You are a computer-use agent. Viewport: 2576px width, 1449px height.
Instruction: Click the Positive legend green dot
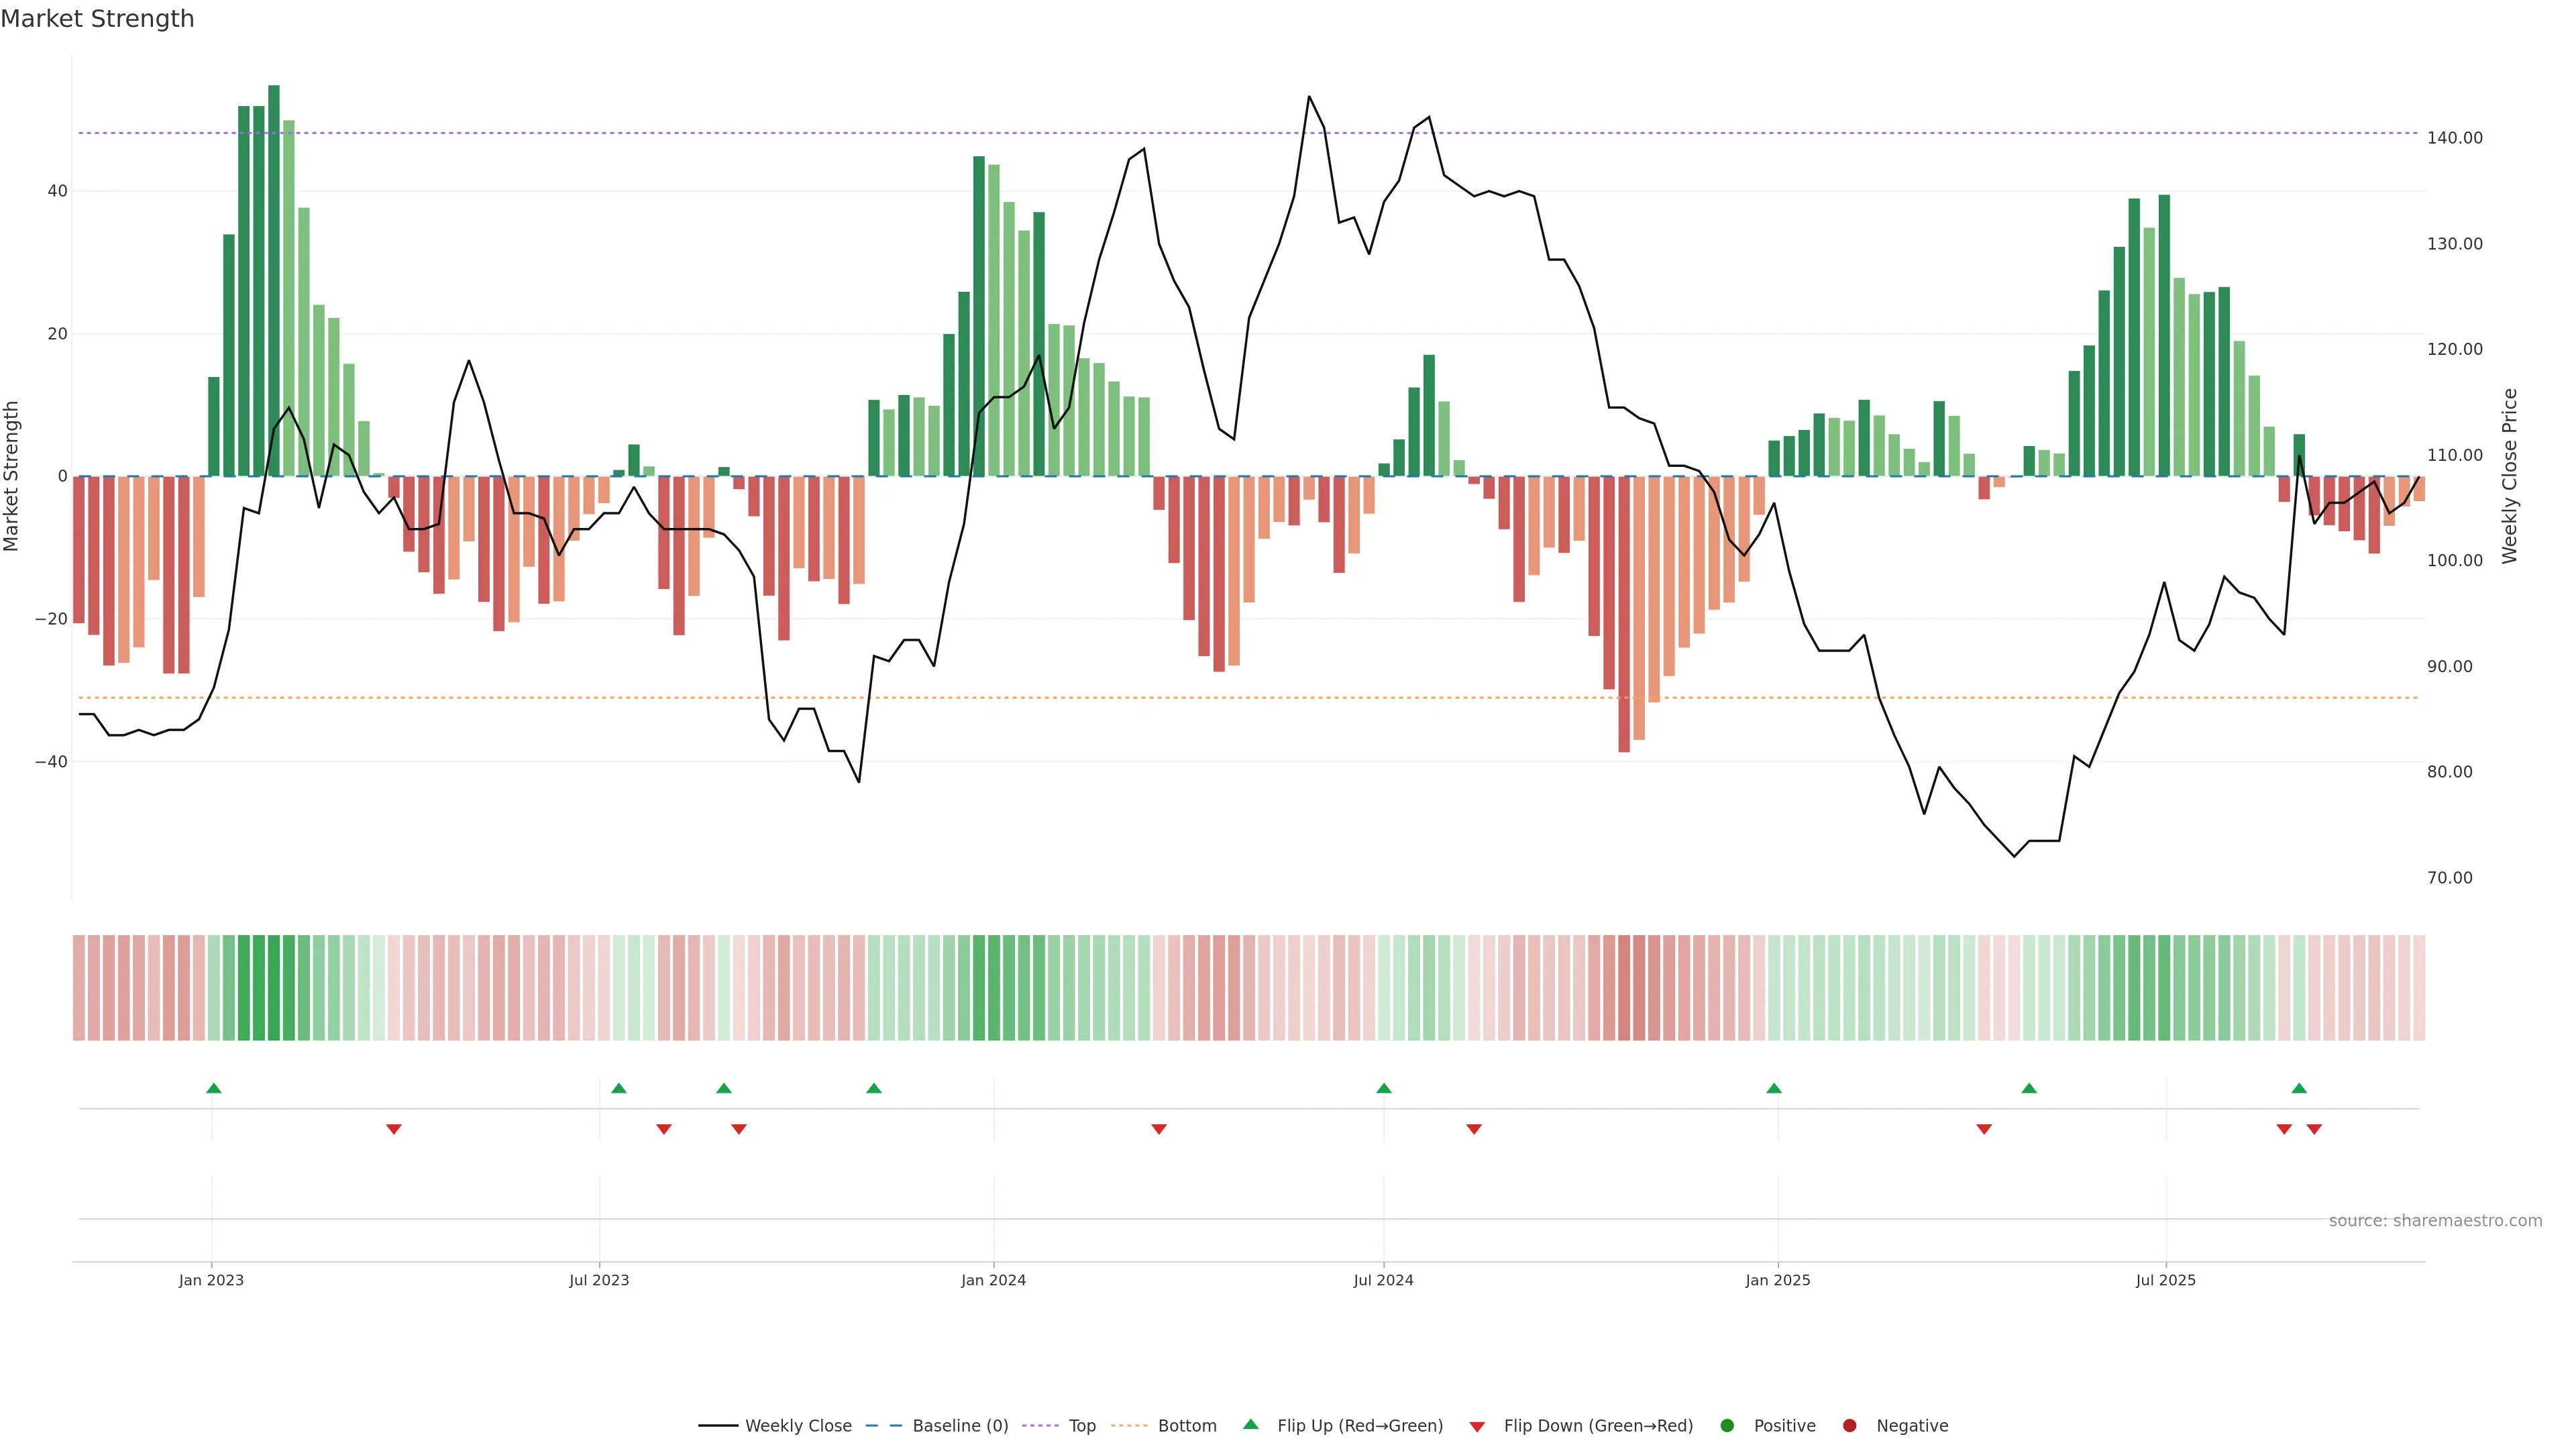point(1727,1426)
